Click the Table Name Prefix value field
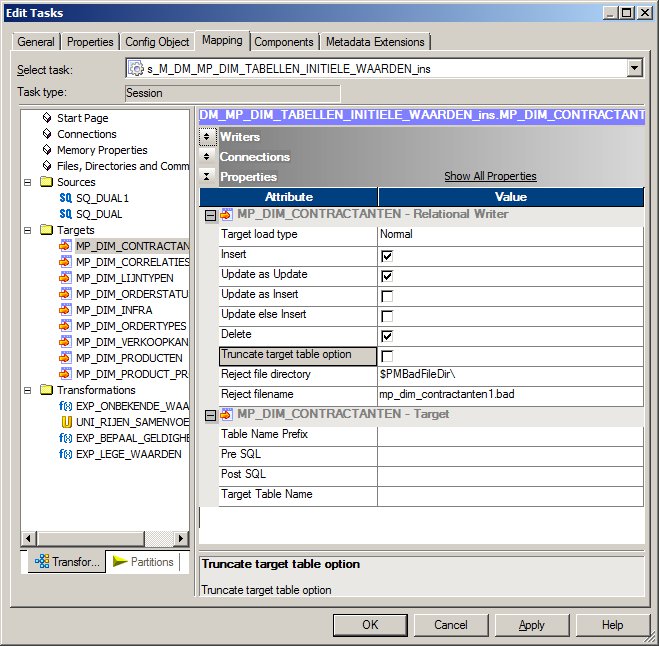The height and width of the screenshot is (646, 659). click(510, 435)
